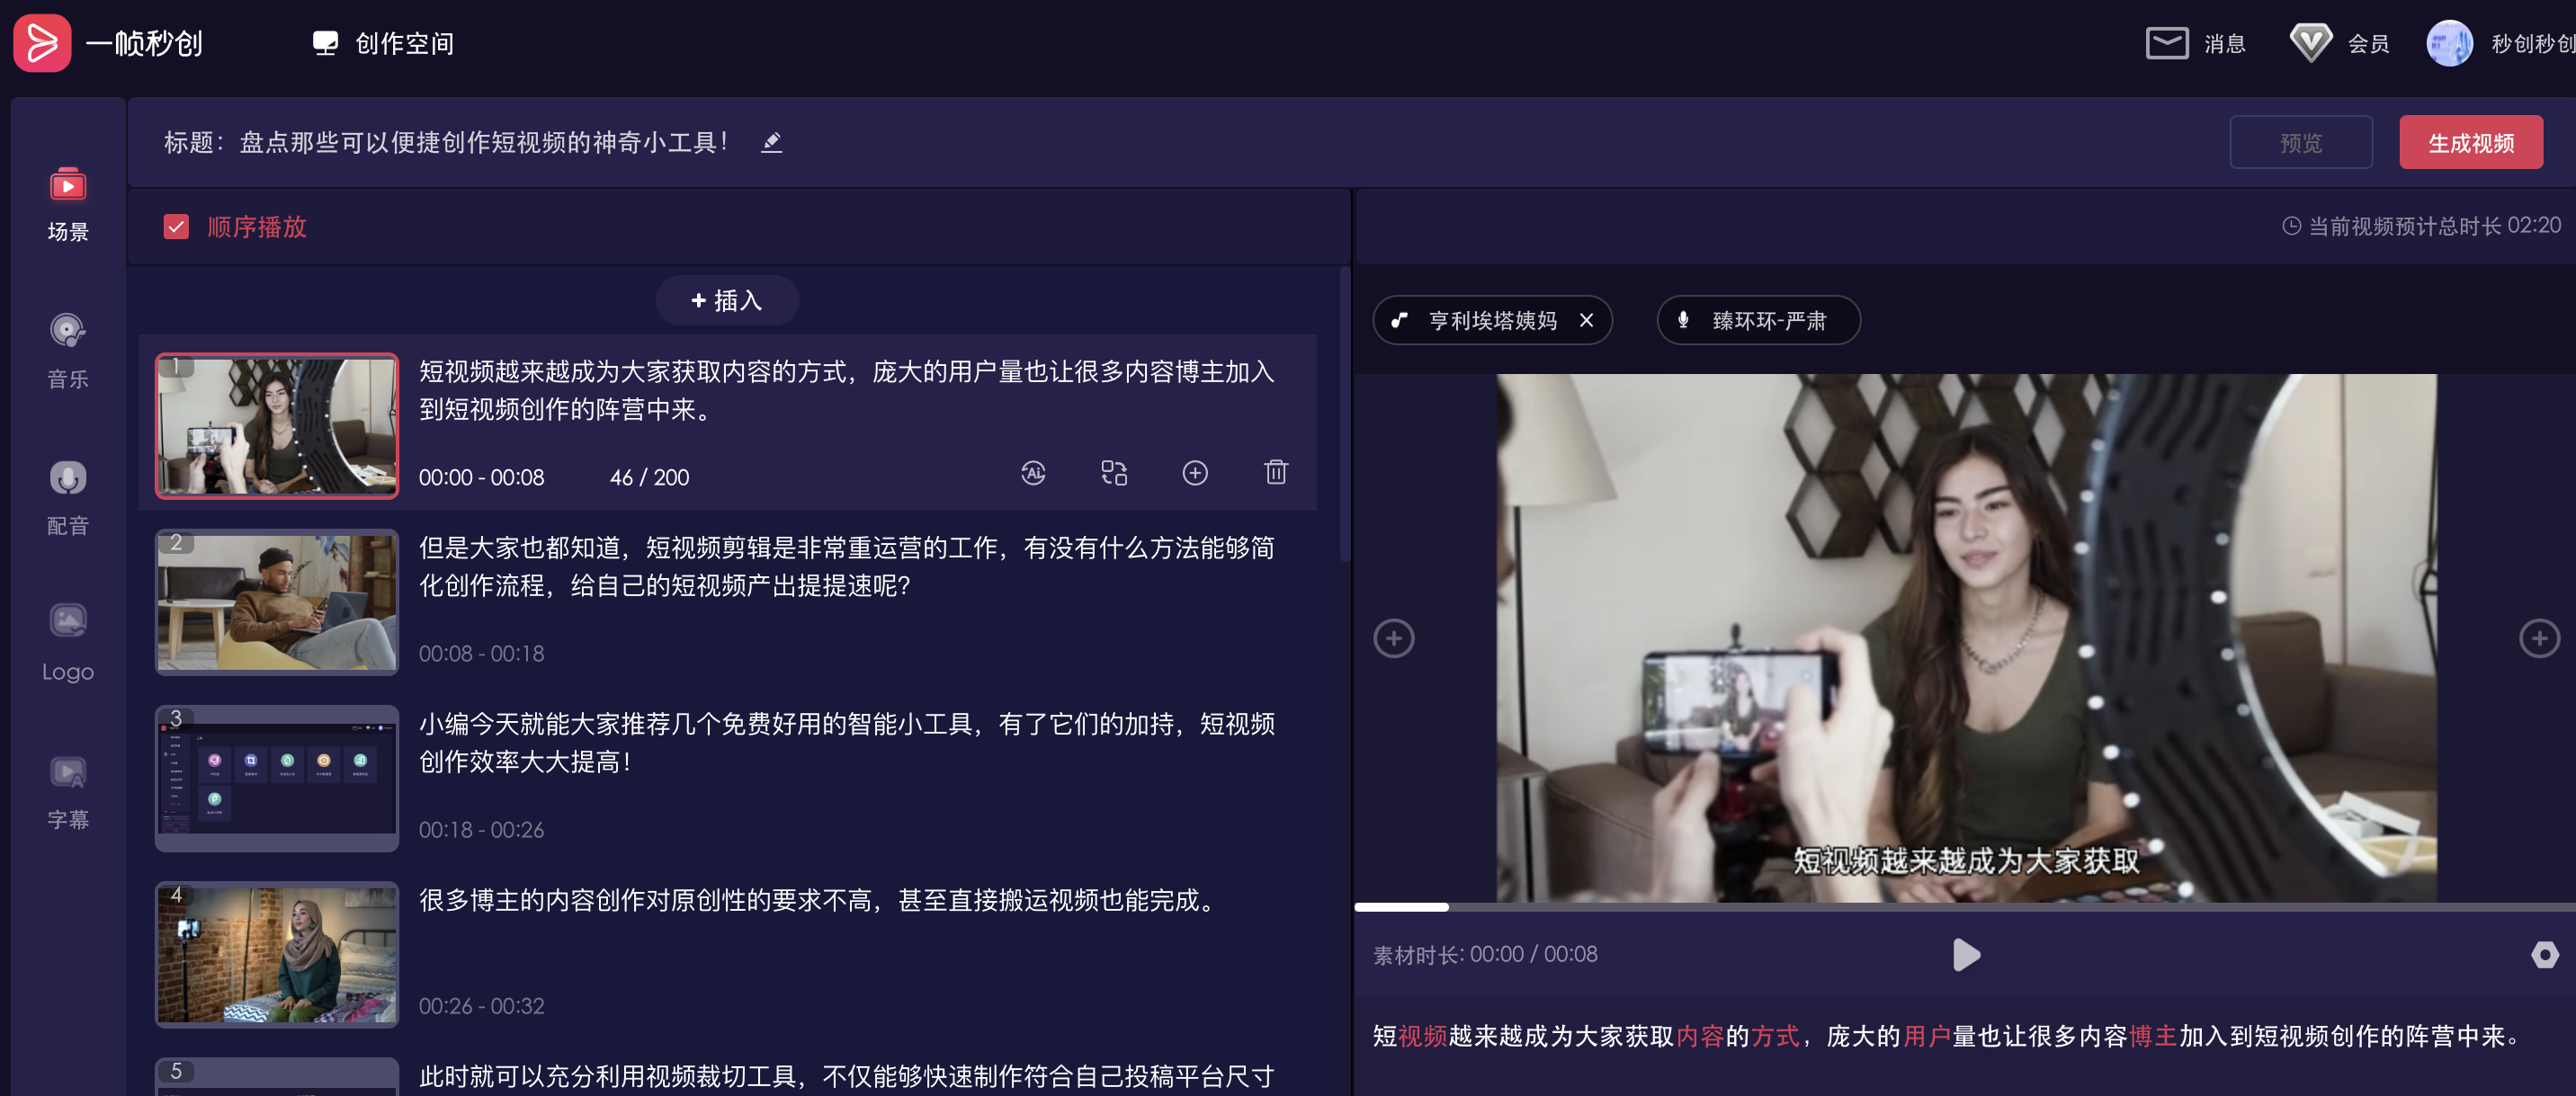Open the 亨利埃塔姨妈 background music chip
2576x1096 pixels.
click(1492, 321)
